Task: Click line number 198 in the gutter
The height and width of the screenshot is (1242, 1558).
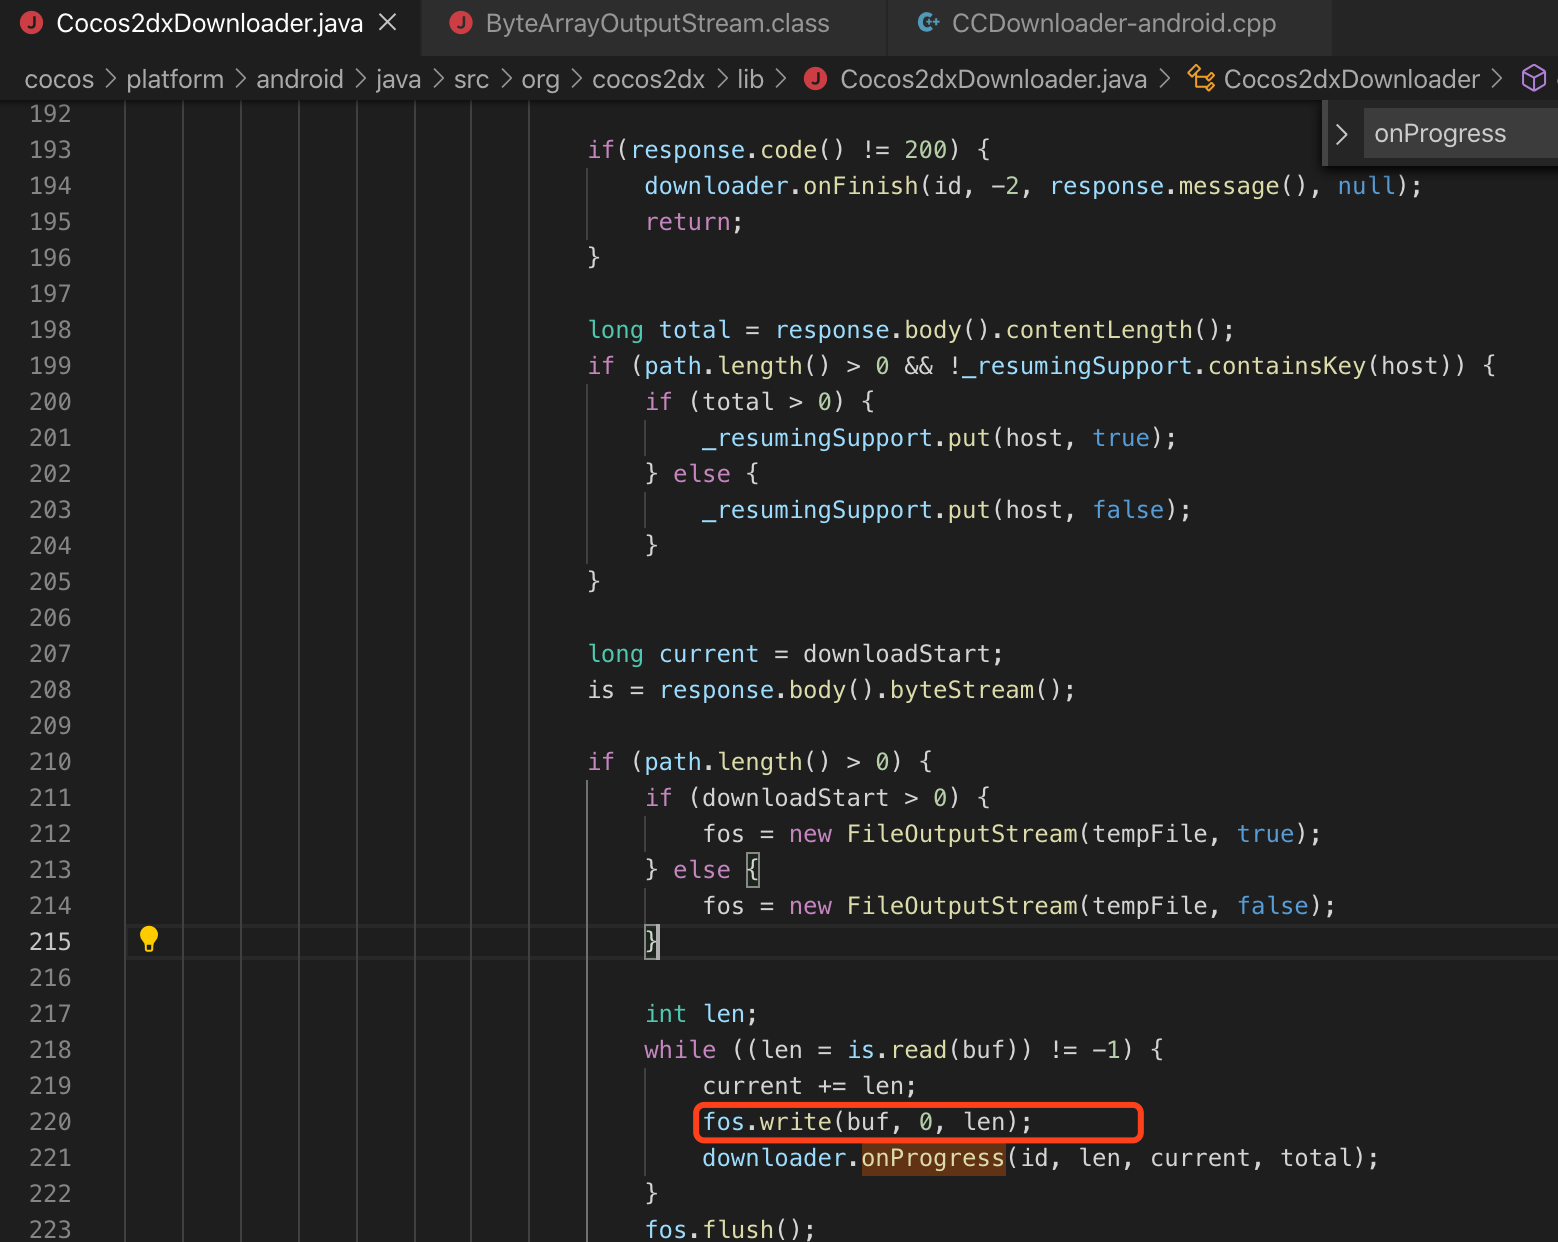Action: point(50,330)
